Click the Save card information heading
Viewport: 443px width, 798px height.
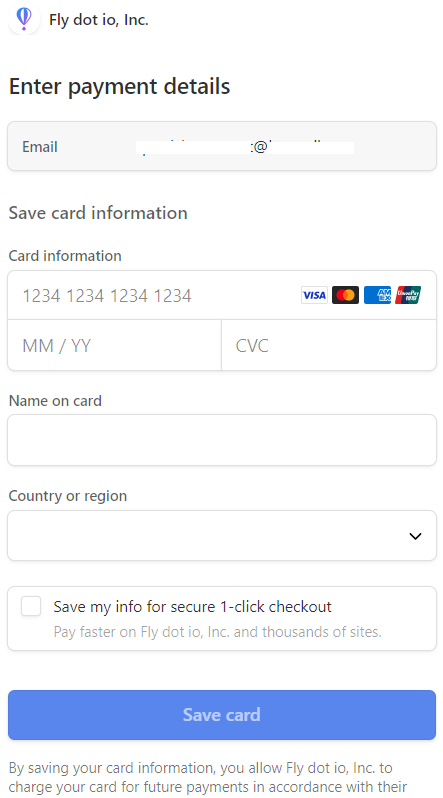98,213
